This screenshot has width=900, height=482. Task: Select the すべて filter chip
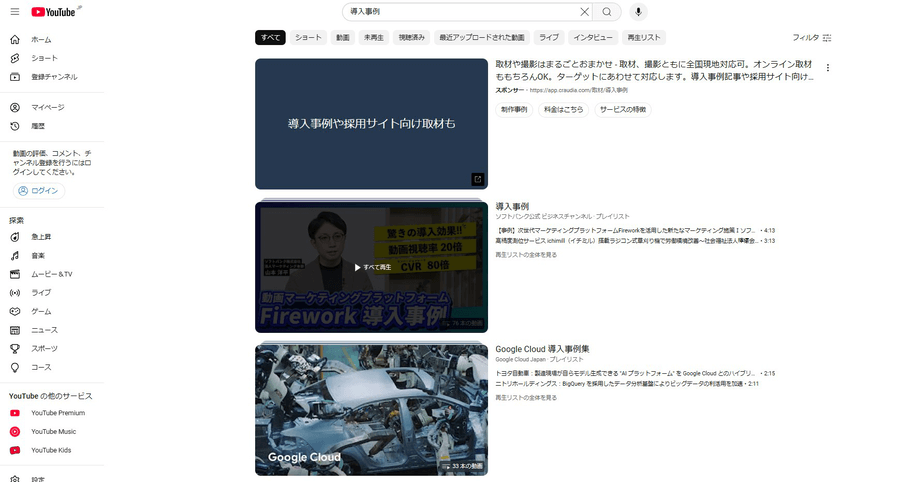tap(270, 38)
